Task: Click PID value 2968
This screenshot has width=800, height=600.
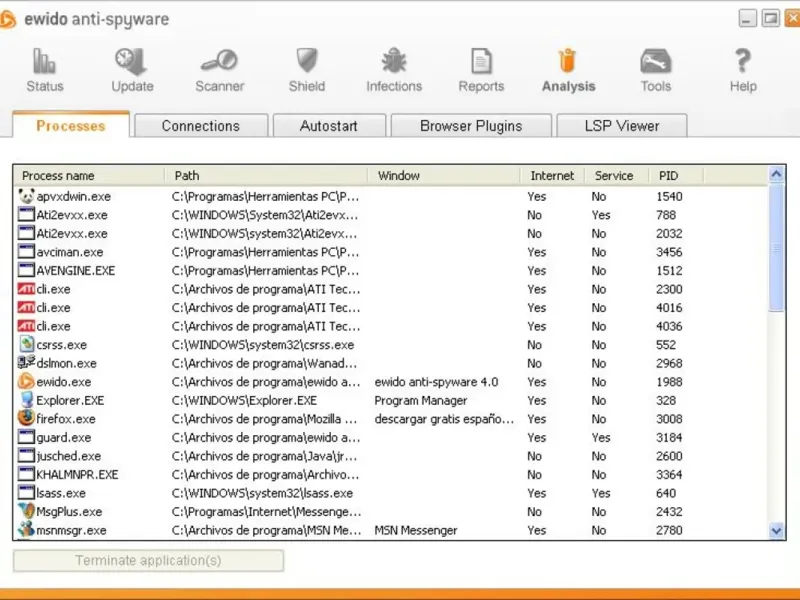Action: (x=669, y=363)
